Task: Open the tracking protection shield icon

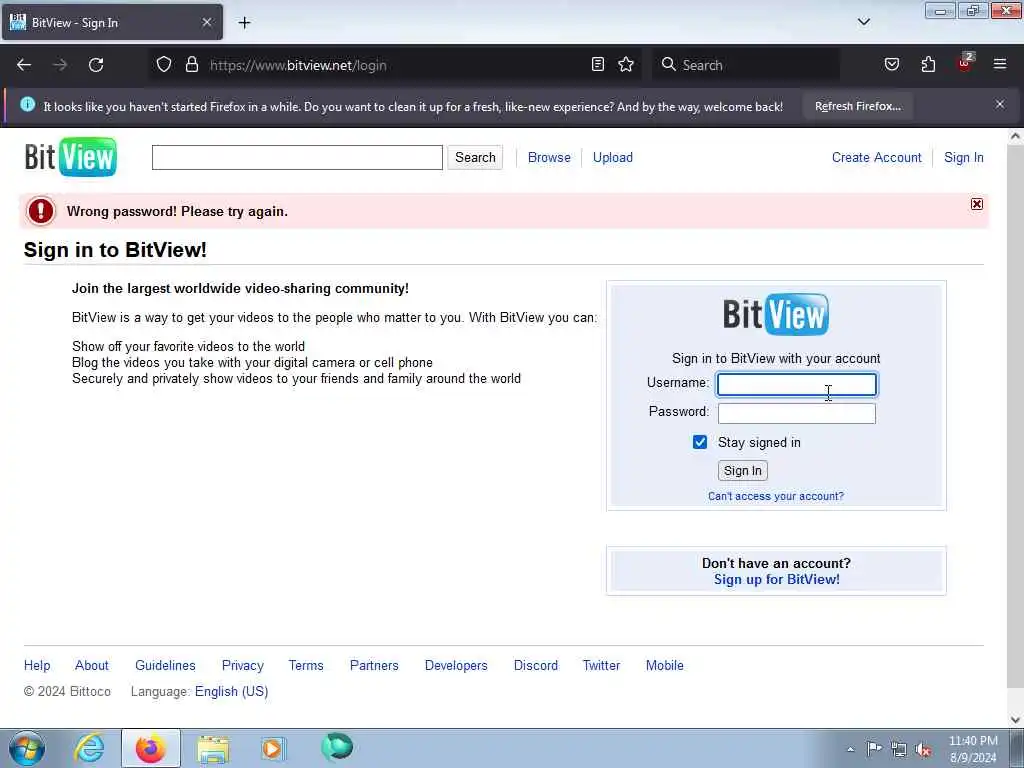Action: tap(164, 65)
